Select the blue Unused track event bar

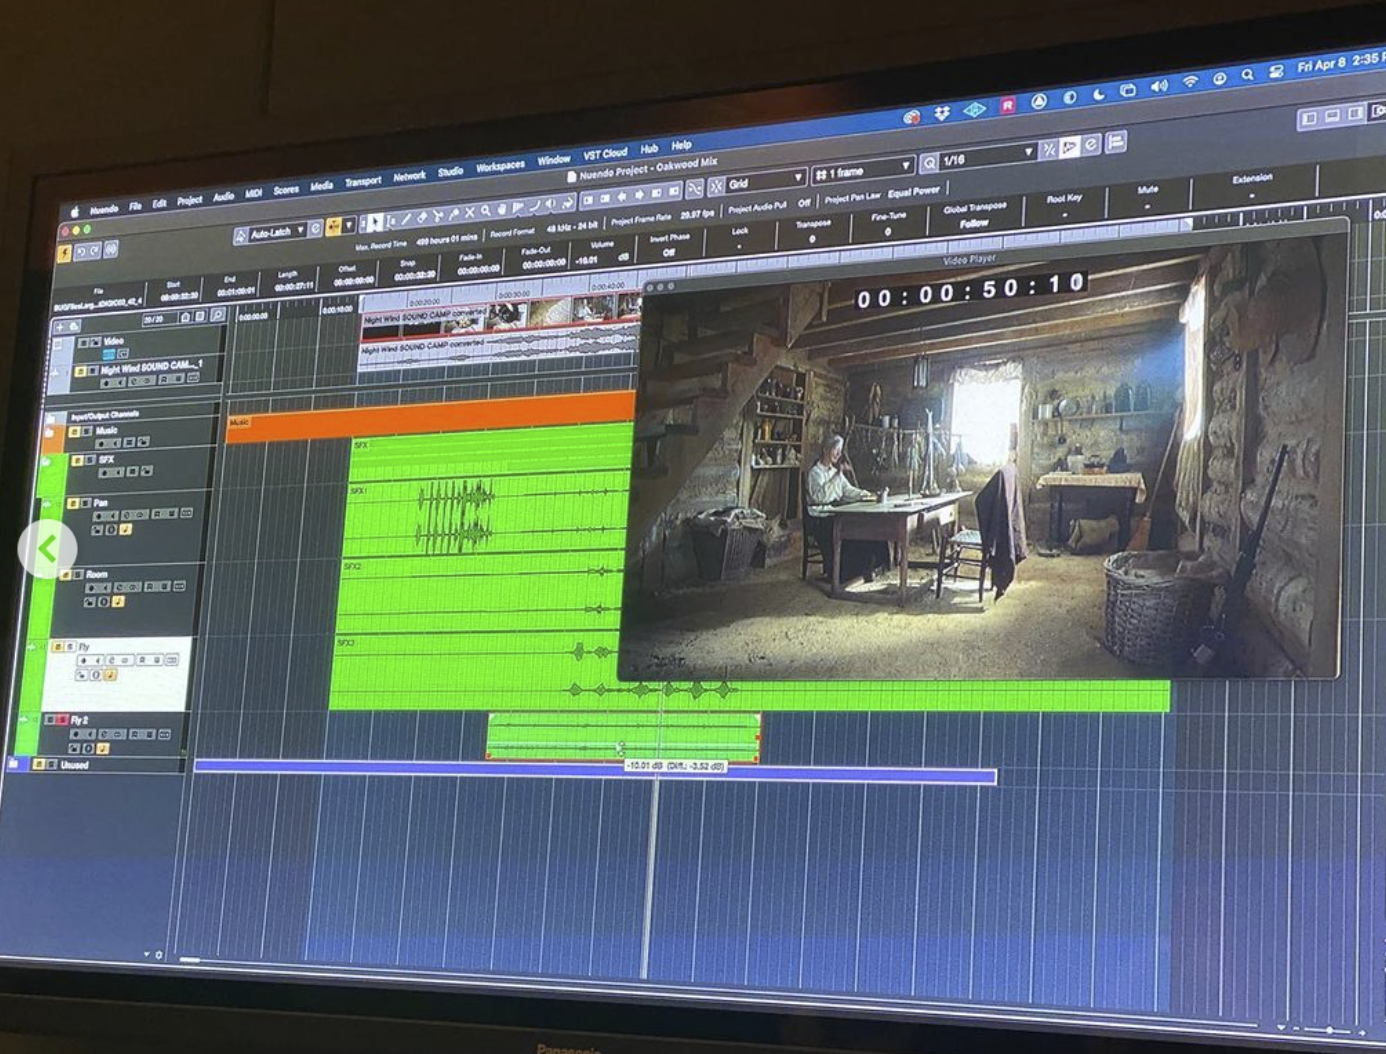click(x=595, y=771)
